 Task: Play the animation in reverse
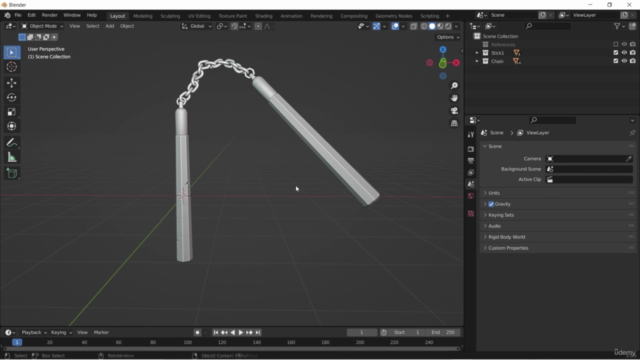coord(233,333)
